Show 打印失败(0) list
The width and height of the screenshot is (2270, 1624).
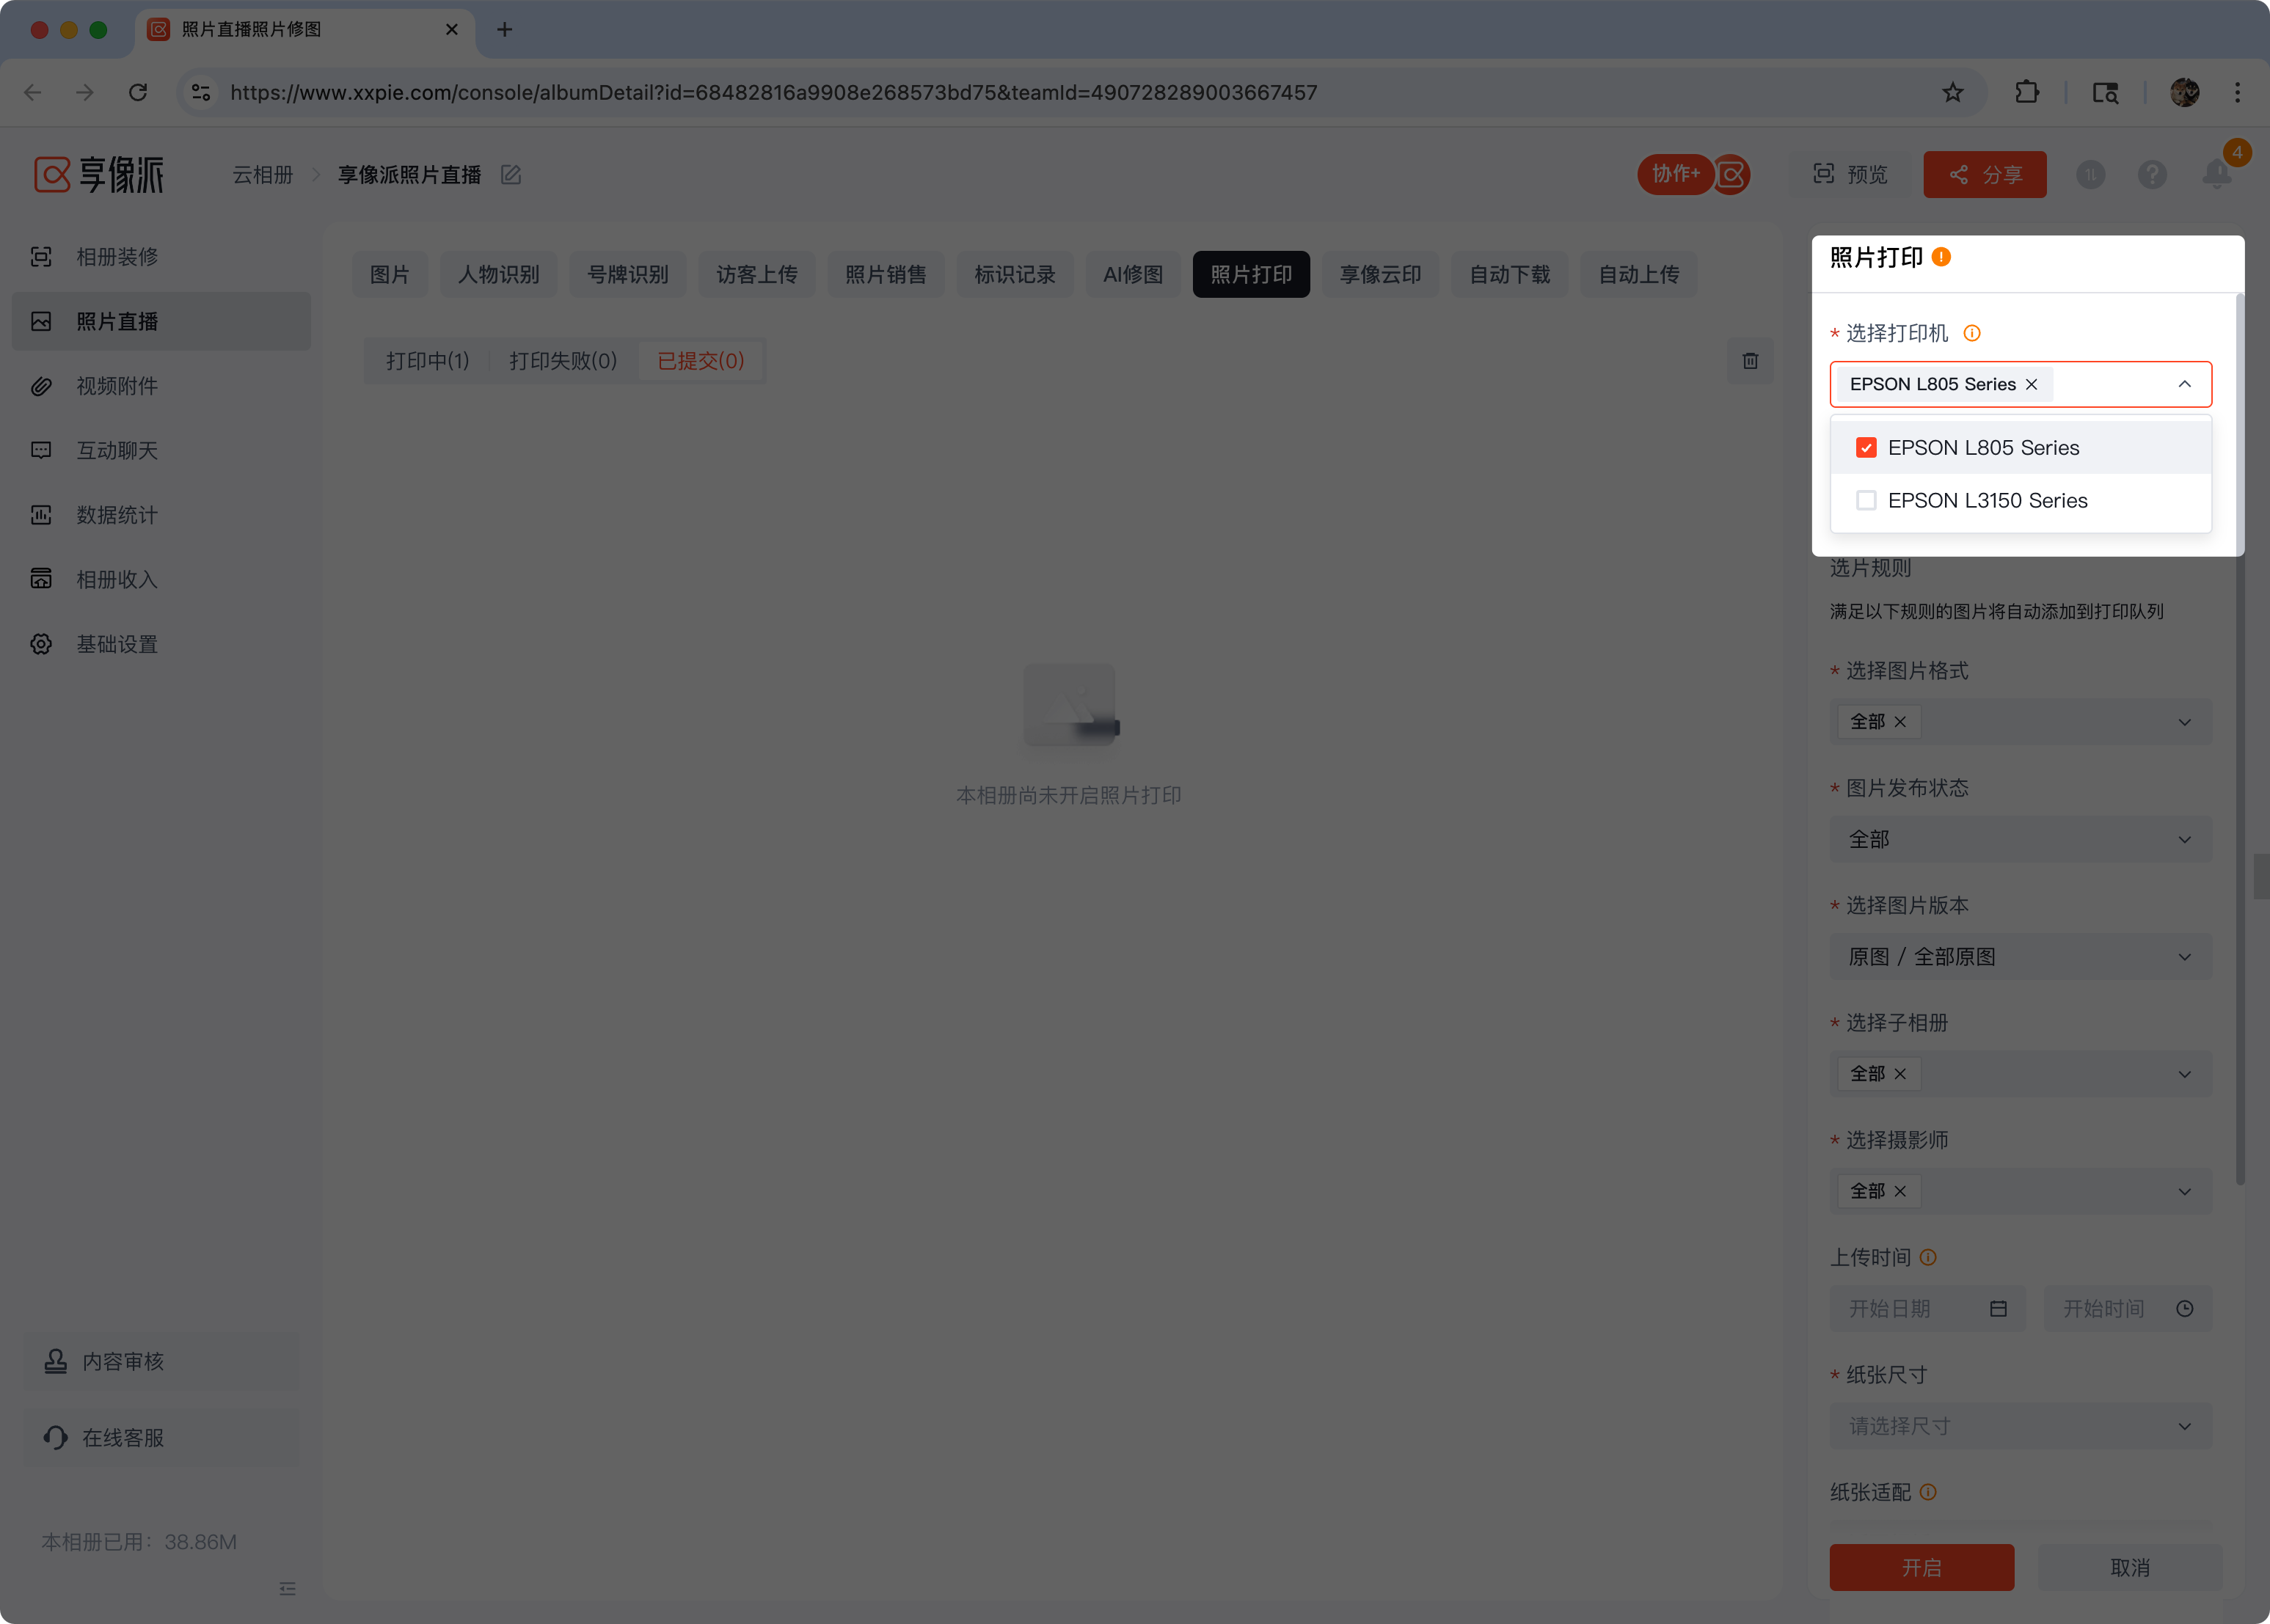[563, 361]
